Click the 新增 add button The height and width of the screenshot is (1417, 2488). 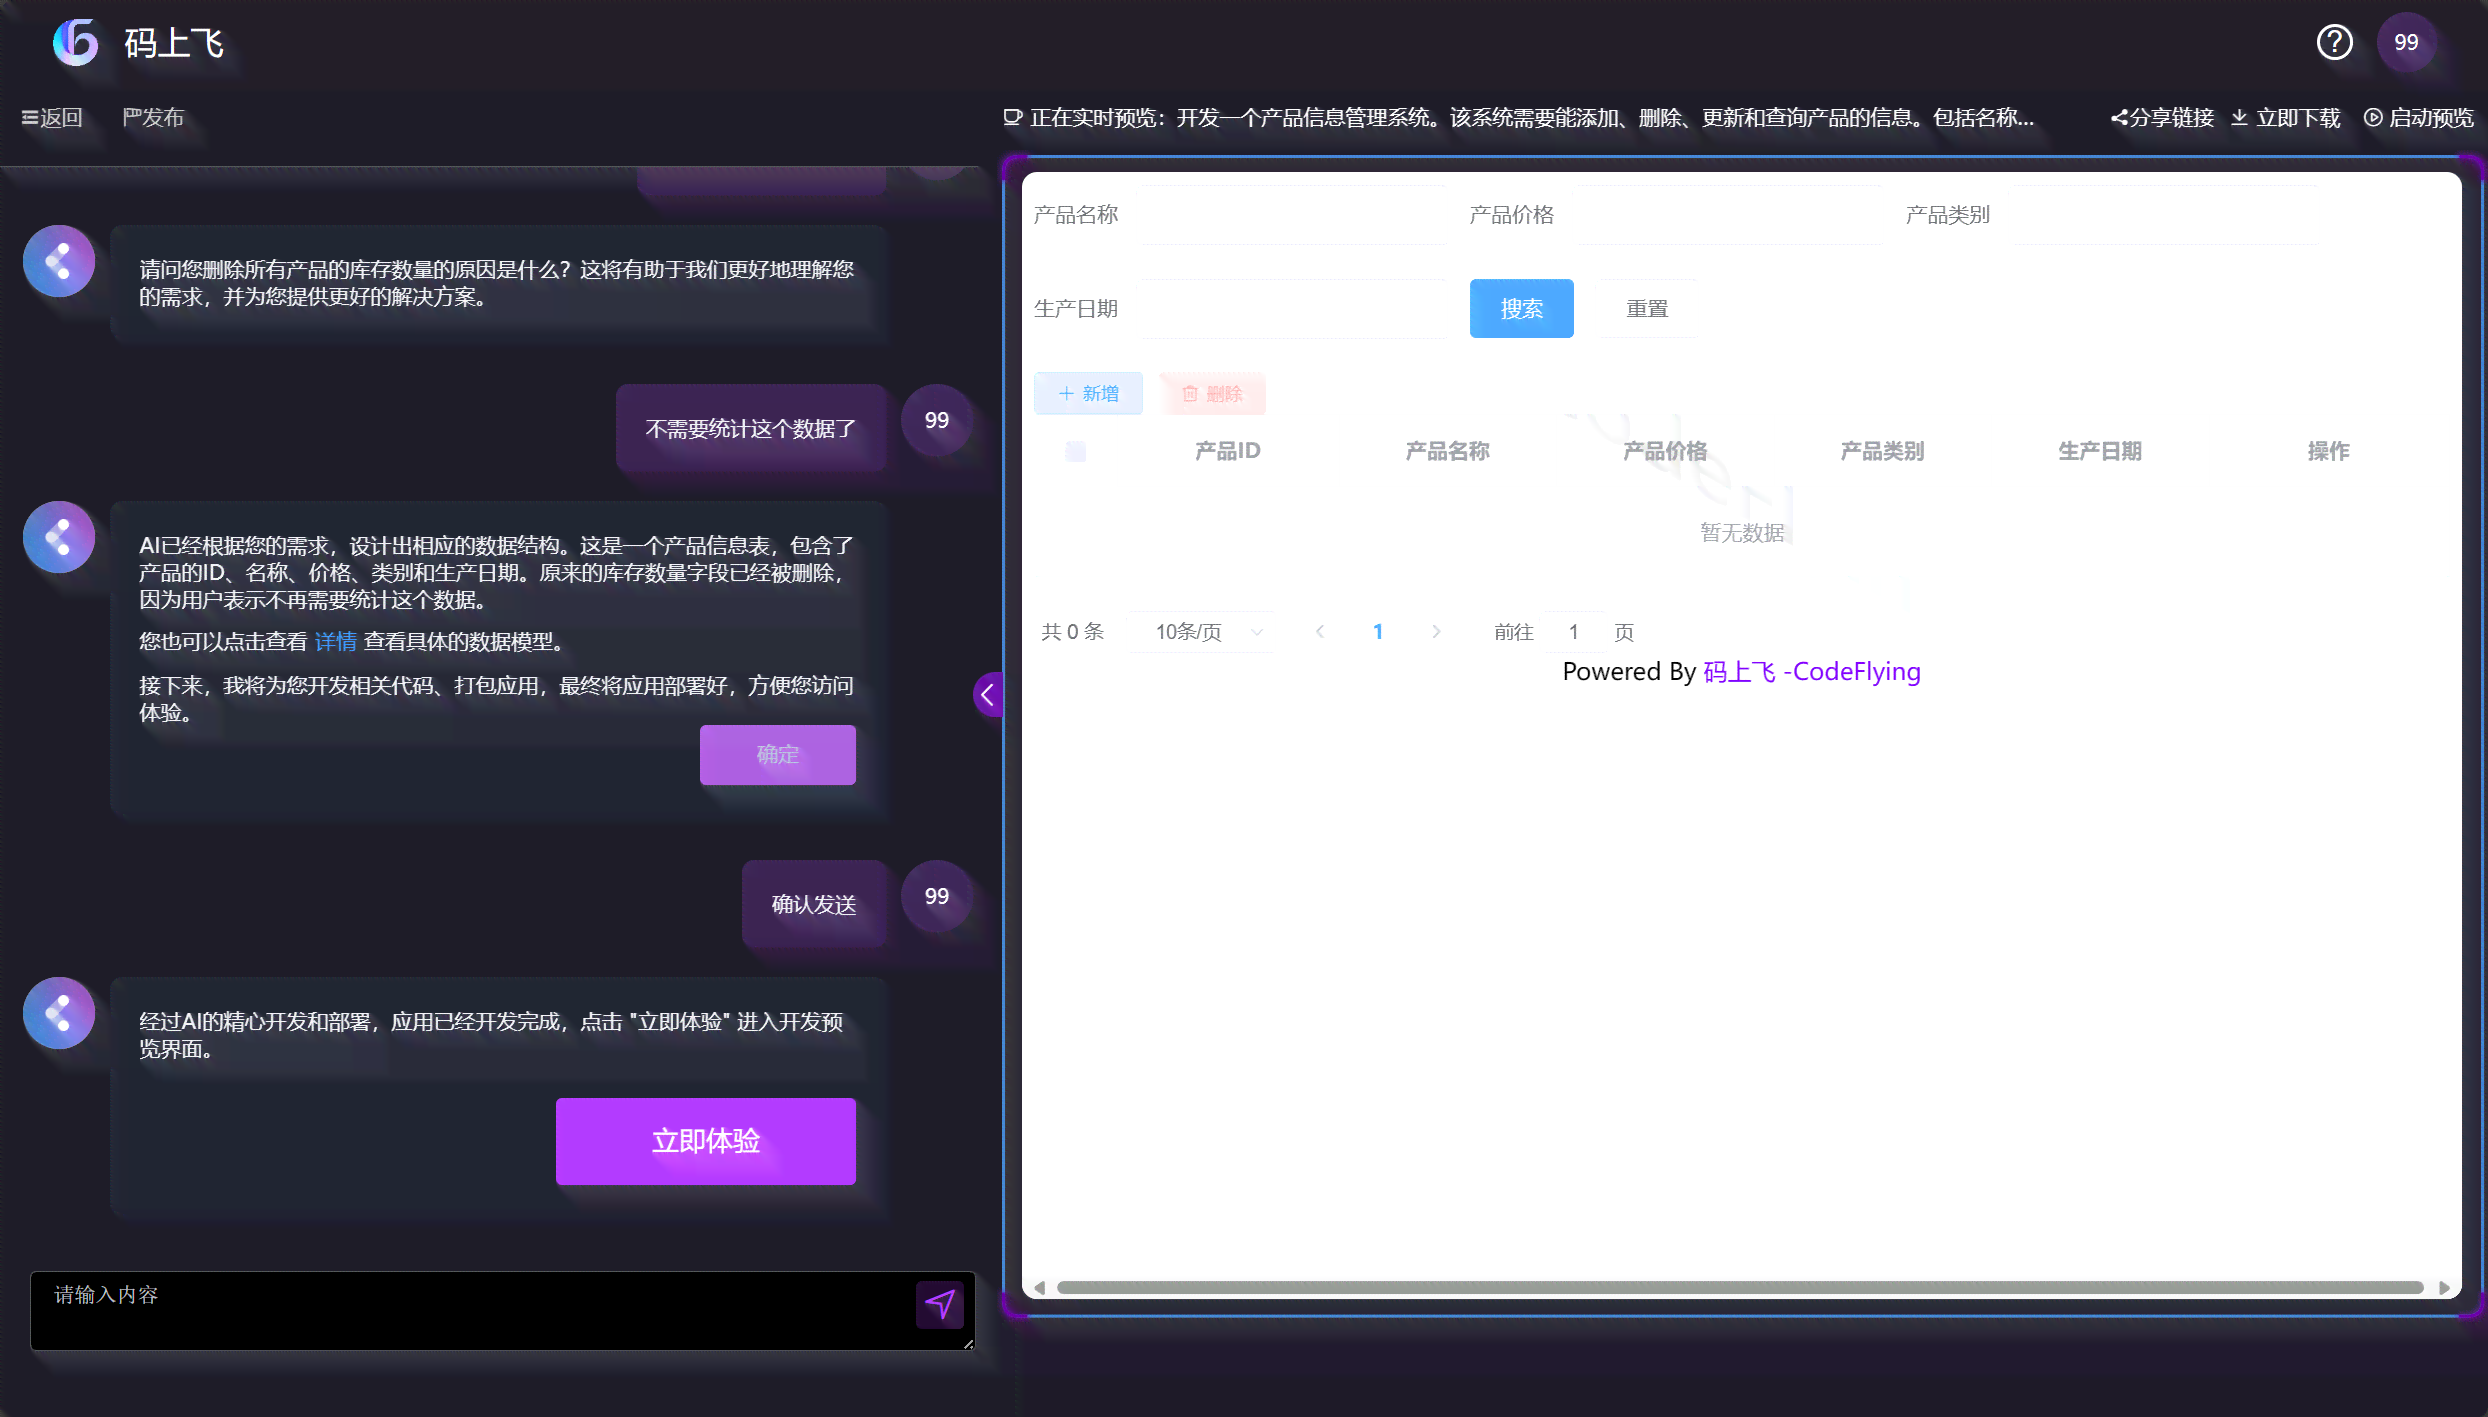click(1088, 393)
